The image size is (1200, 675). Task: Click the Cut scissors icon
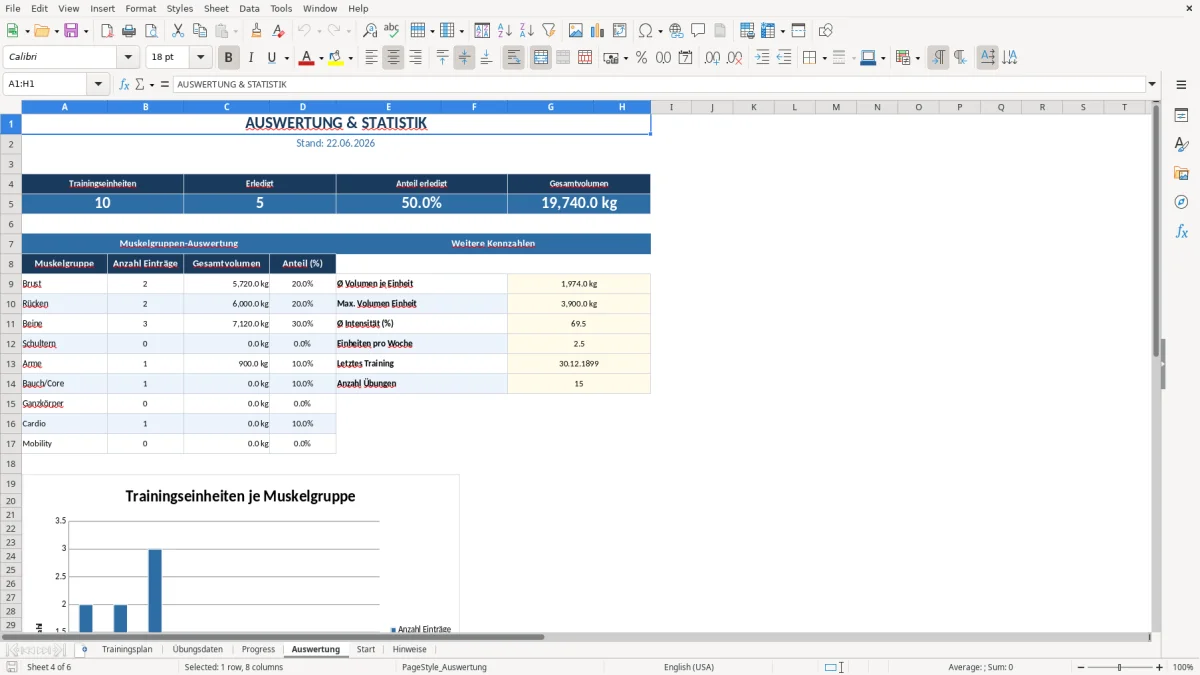click(178, 31)
